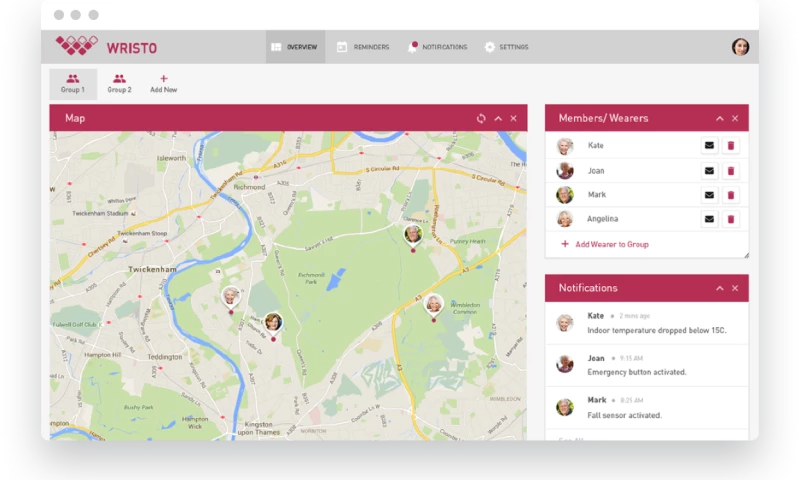Click the Notifications panel title
The height and width of the screenshot is (480, 800).
click(588, 288)
